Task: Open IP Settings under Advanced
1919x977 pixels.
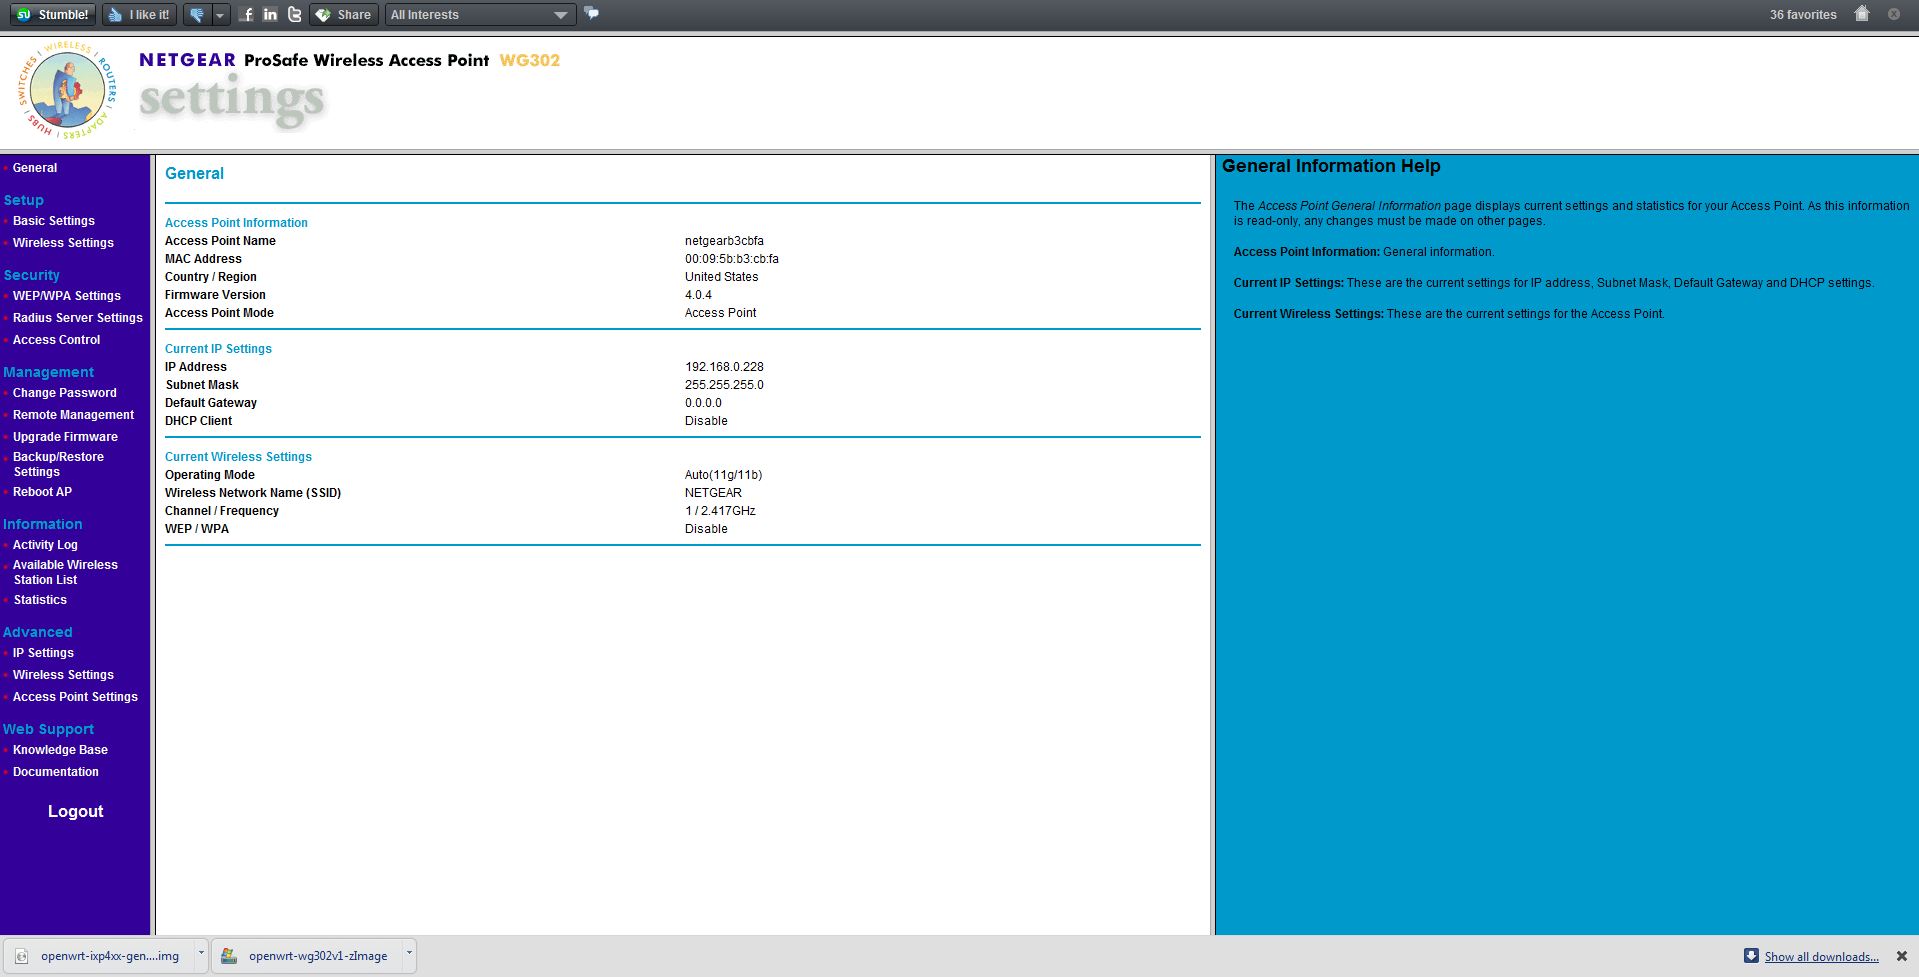Action: pyautogui.click(x=43, y=653)
